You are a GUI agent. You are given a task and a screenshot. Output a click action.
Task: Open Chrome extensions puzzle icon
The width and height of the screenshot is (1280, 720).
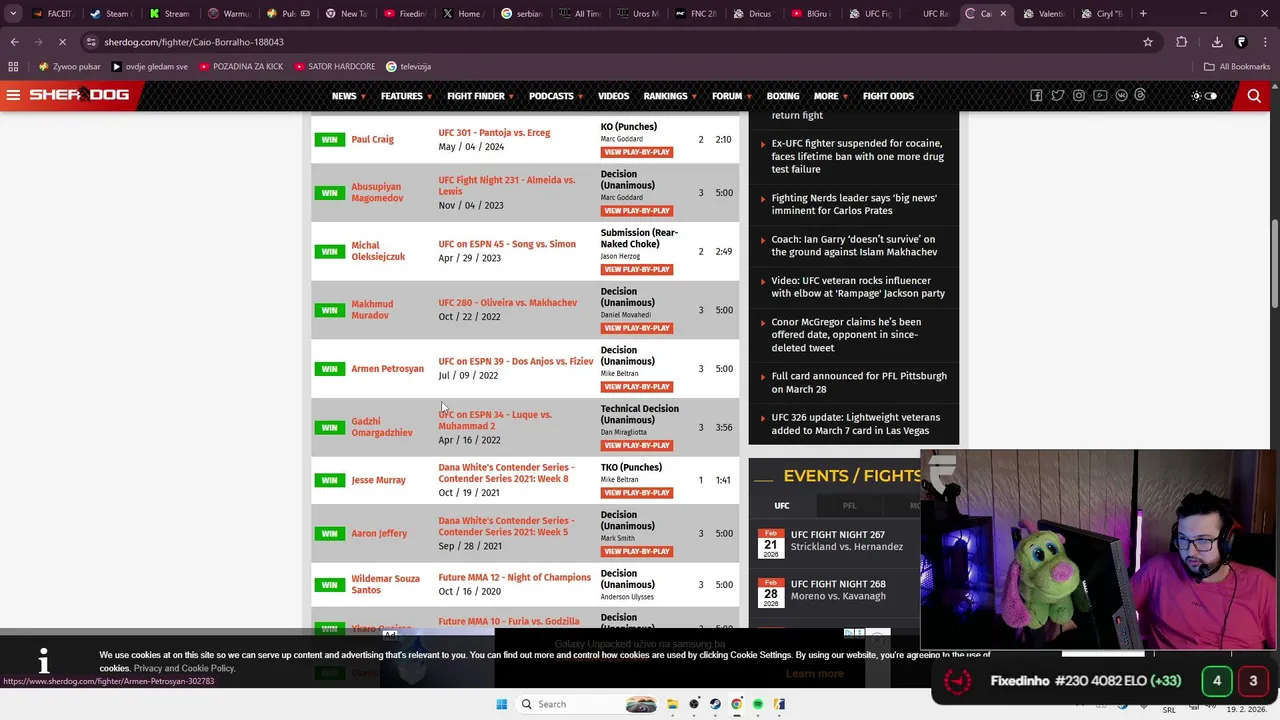point(1182,42)
